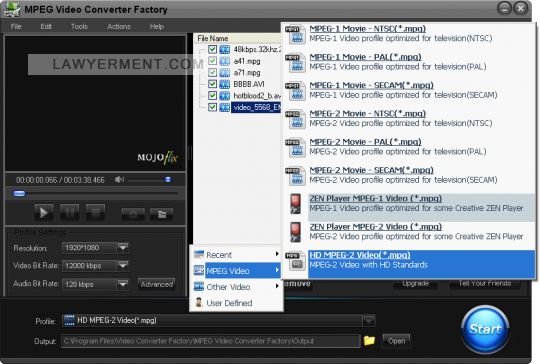Click the HD MPEG-2 Video profile icon
Screen dimensions: 540x364
(295, 261)
